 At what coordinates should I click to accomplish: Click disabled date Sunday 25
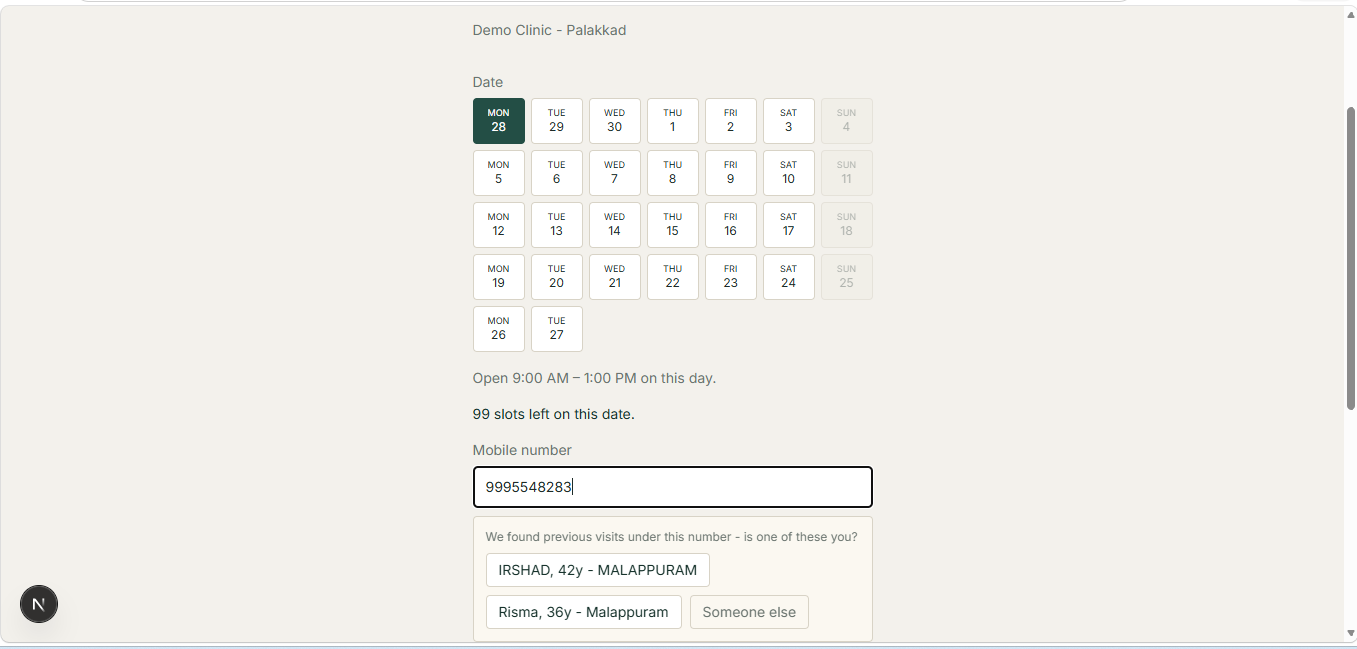click(x=847, y=277)
